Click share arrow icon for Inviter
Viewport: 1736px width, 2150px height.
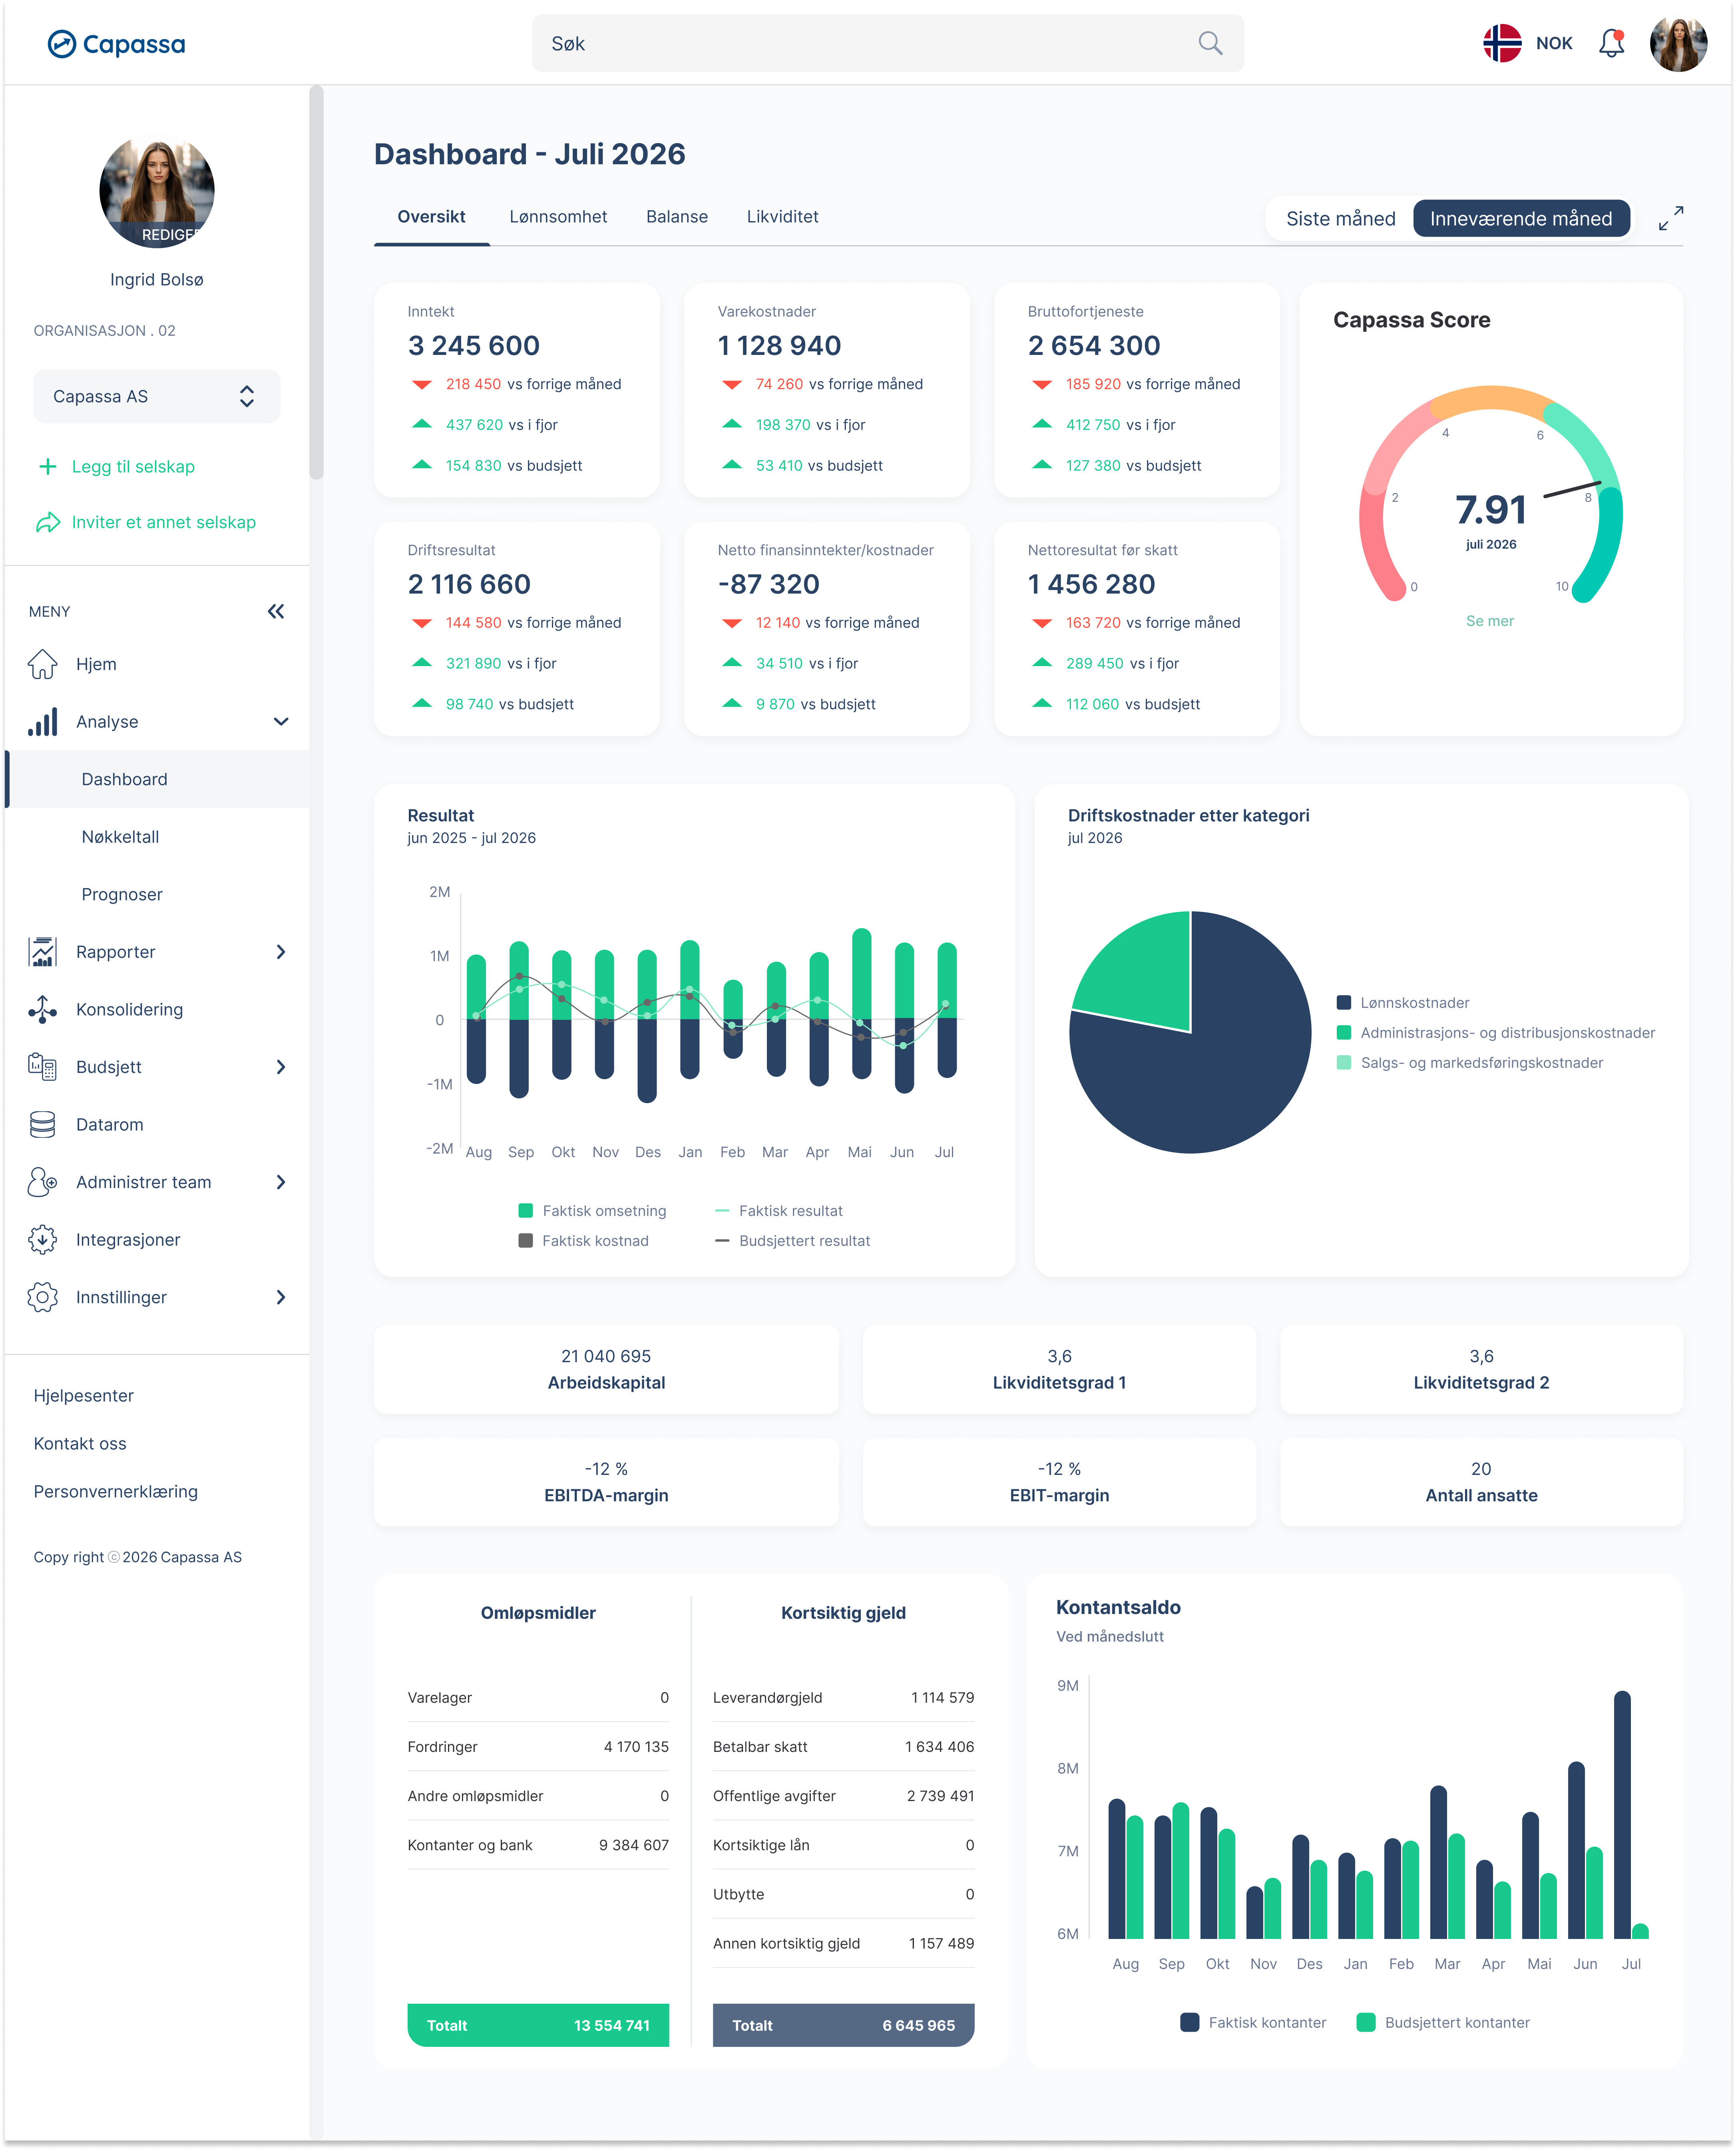click(47, 522)
